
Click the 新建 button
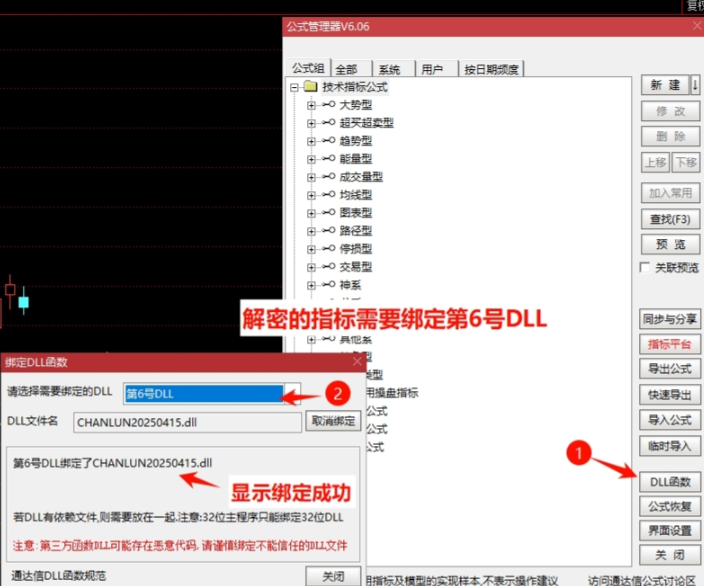click(x=665, y=85)
